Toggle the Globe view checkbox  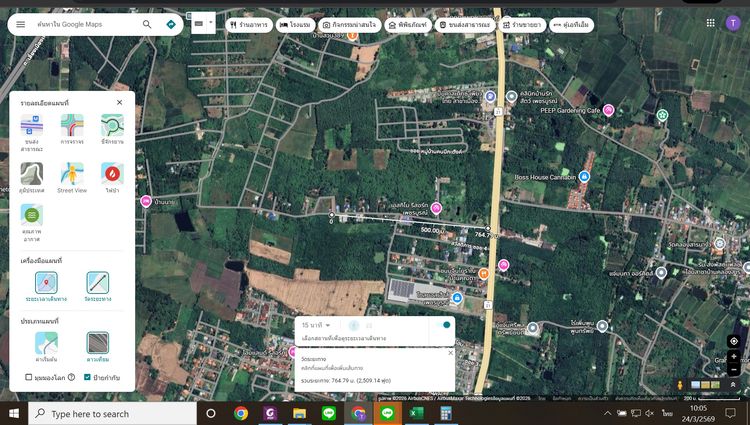[29, 377]
